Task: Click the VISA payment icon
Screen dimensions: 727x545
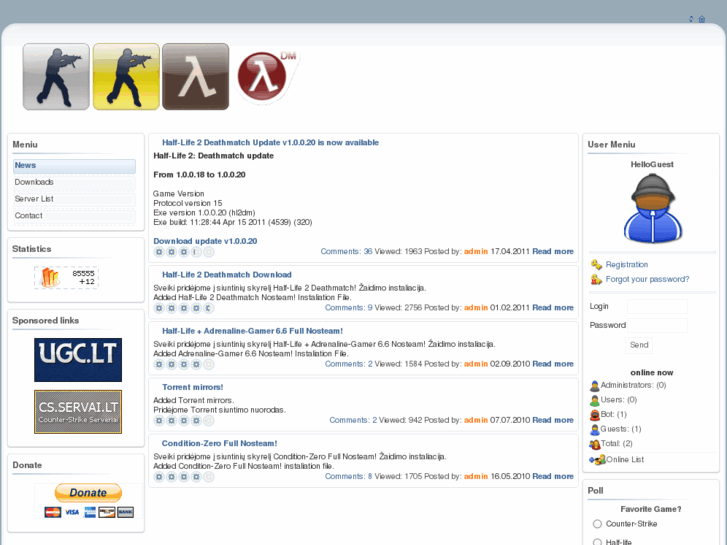Action: [72, 512]
